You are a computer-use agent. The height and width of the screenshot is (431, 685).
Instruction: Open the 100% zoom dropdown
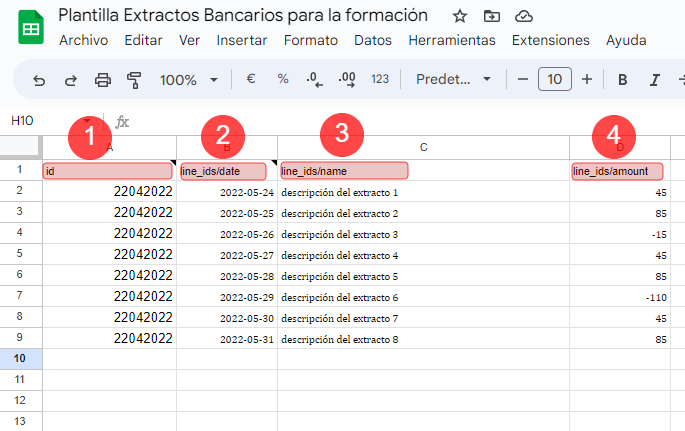coord(190,80)
